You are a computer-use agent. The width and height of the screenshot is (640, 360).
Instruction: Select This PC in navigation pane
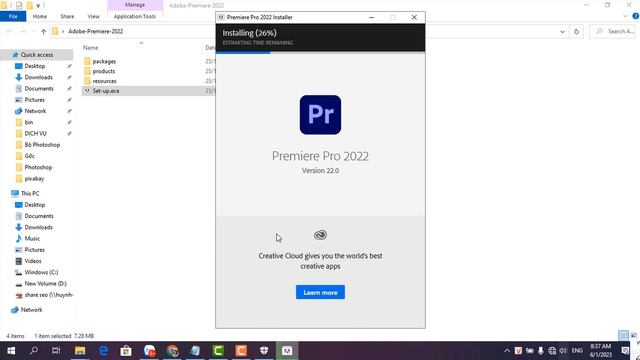coord(30,193)
